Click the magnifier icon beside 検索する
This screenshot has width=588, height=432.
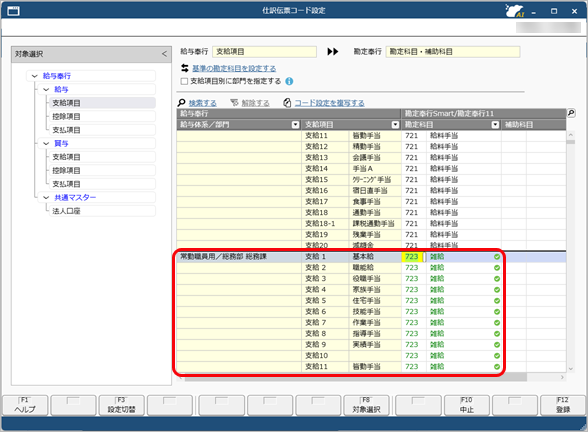(x=182, y=102)
